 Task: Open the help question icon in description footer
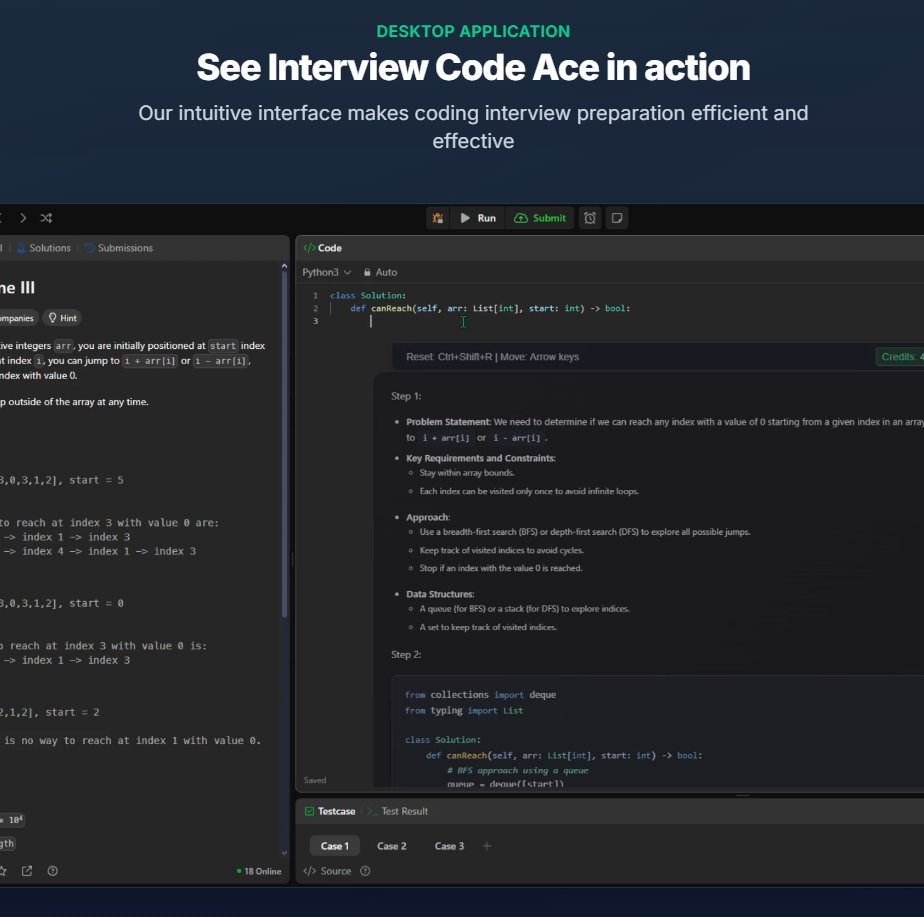coord(52,871)
